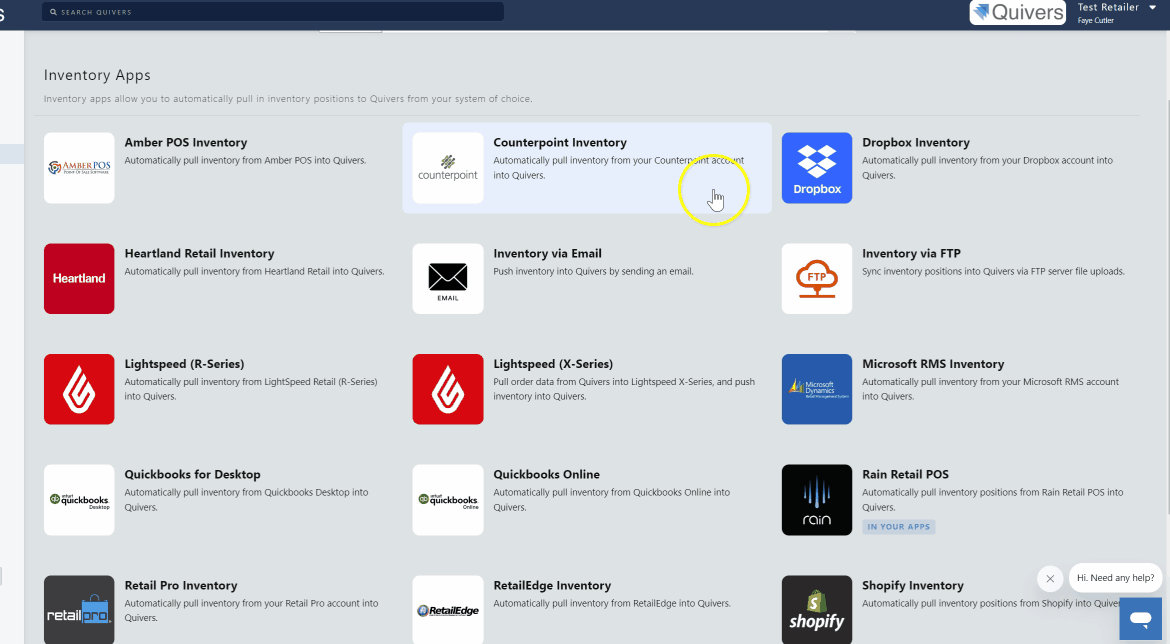Open Lightspeed (X-Series) title

(553, 364)
